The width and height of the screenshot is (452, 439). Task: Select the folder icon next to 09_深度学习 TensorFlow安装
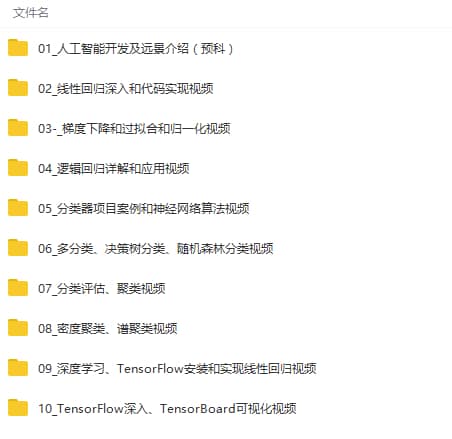18,368
